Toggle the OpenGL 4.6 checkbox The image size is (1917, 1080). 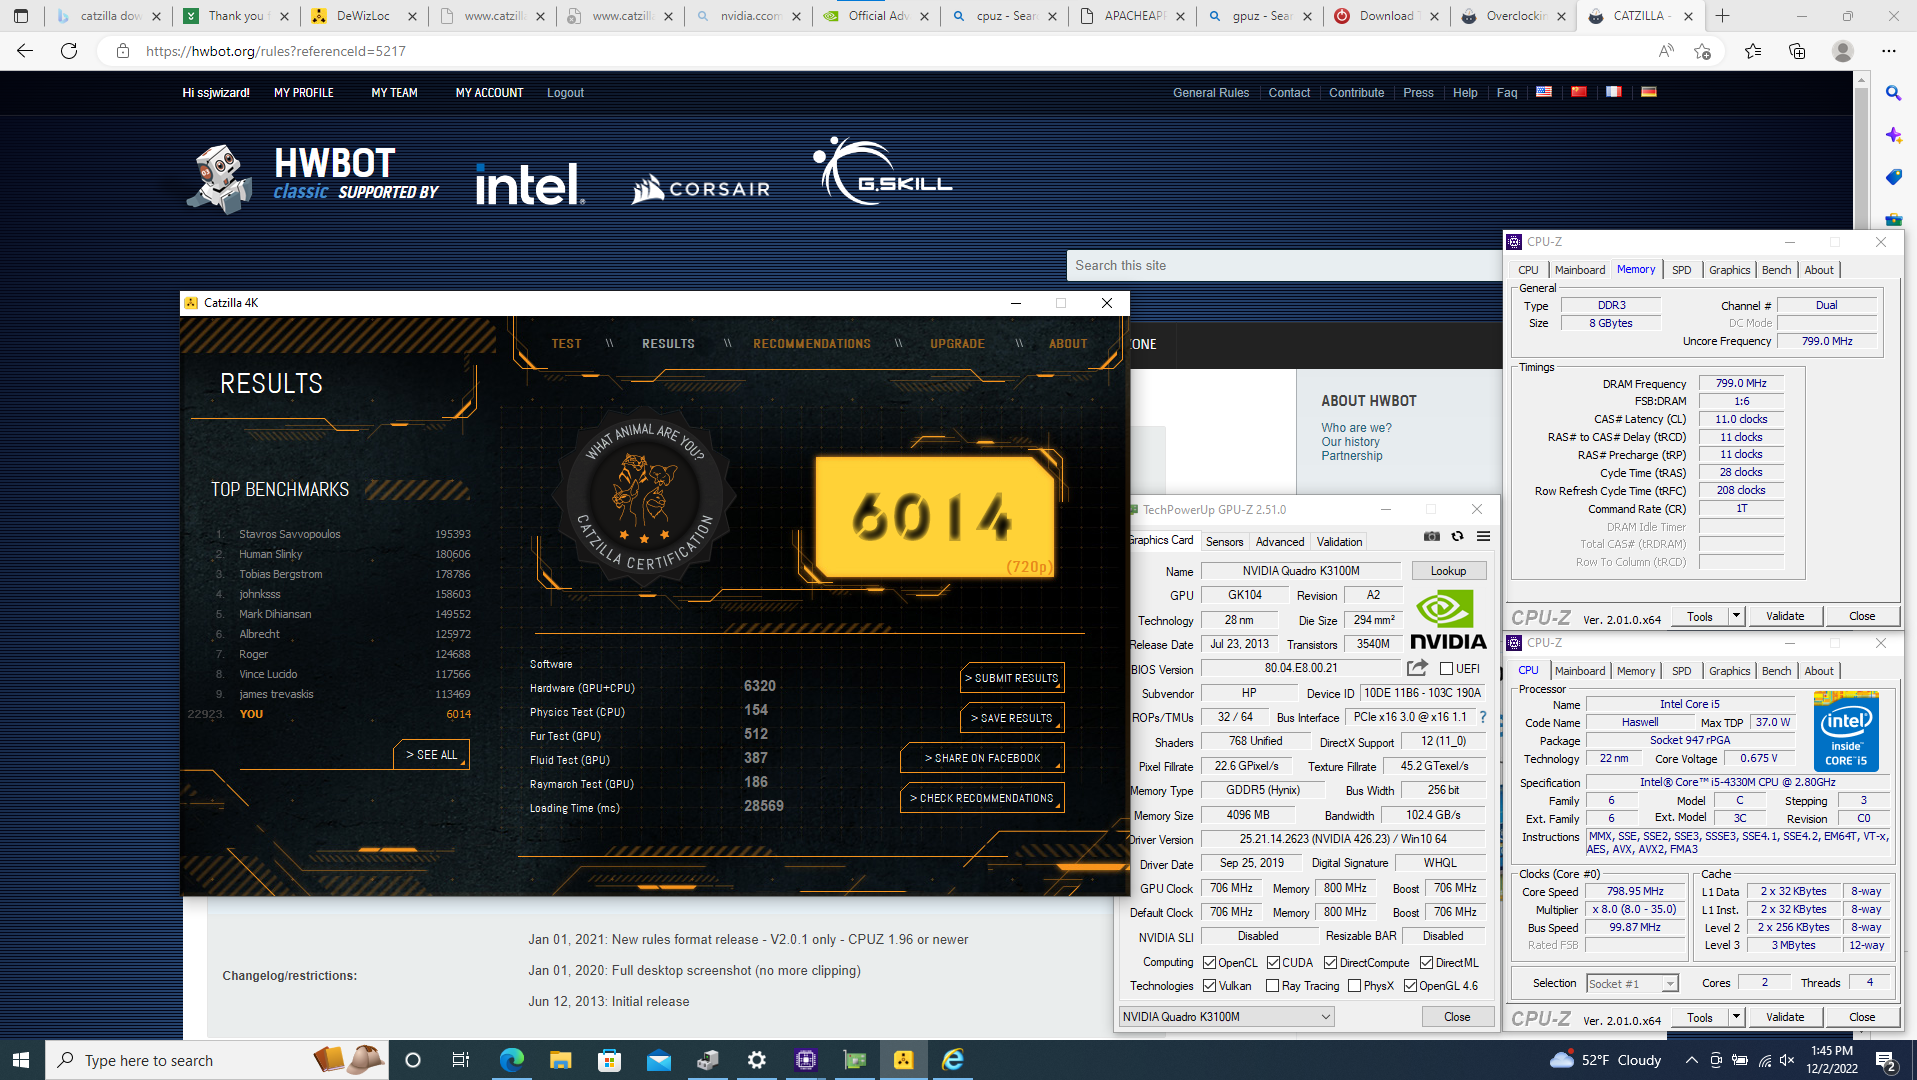tap(1410, 986)
